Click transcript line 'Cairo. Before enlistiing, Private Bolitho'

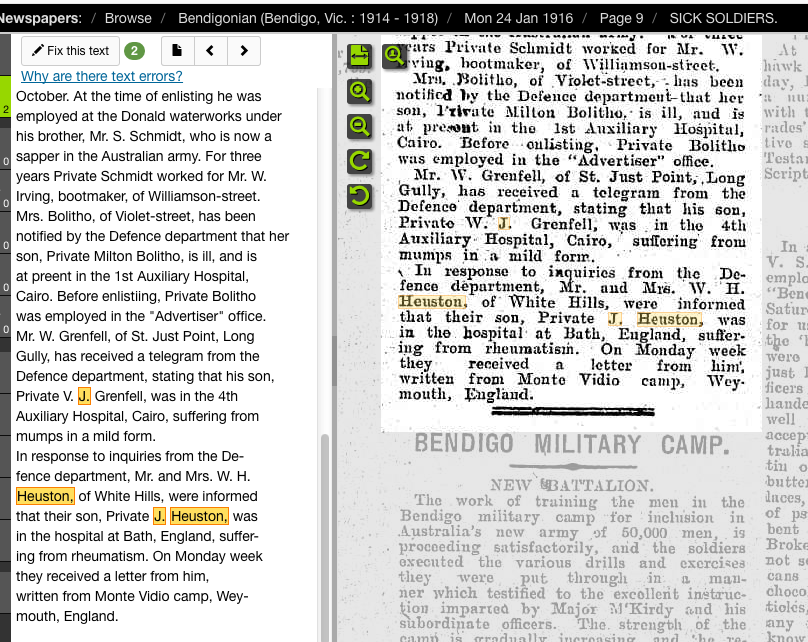pyautogui.click(x=136, y=297)
